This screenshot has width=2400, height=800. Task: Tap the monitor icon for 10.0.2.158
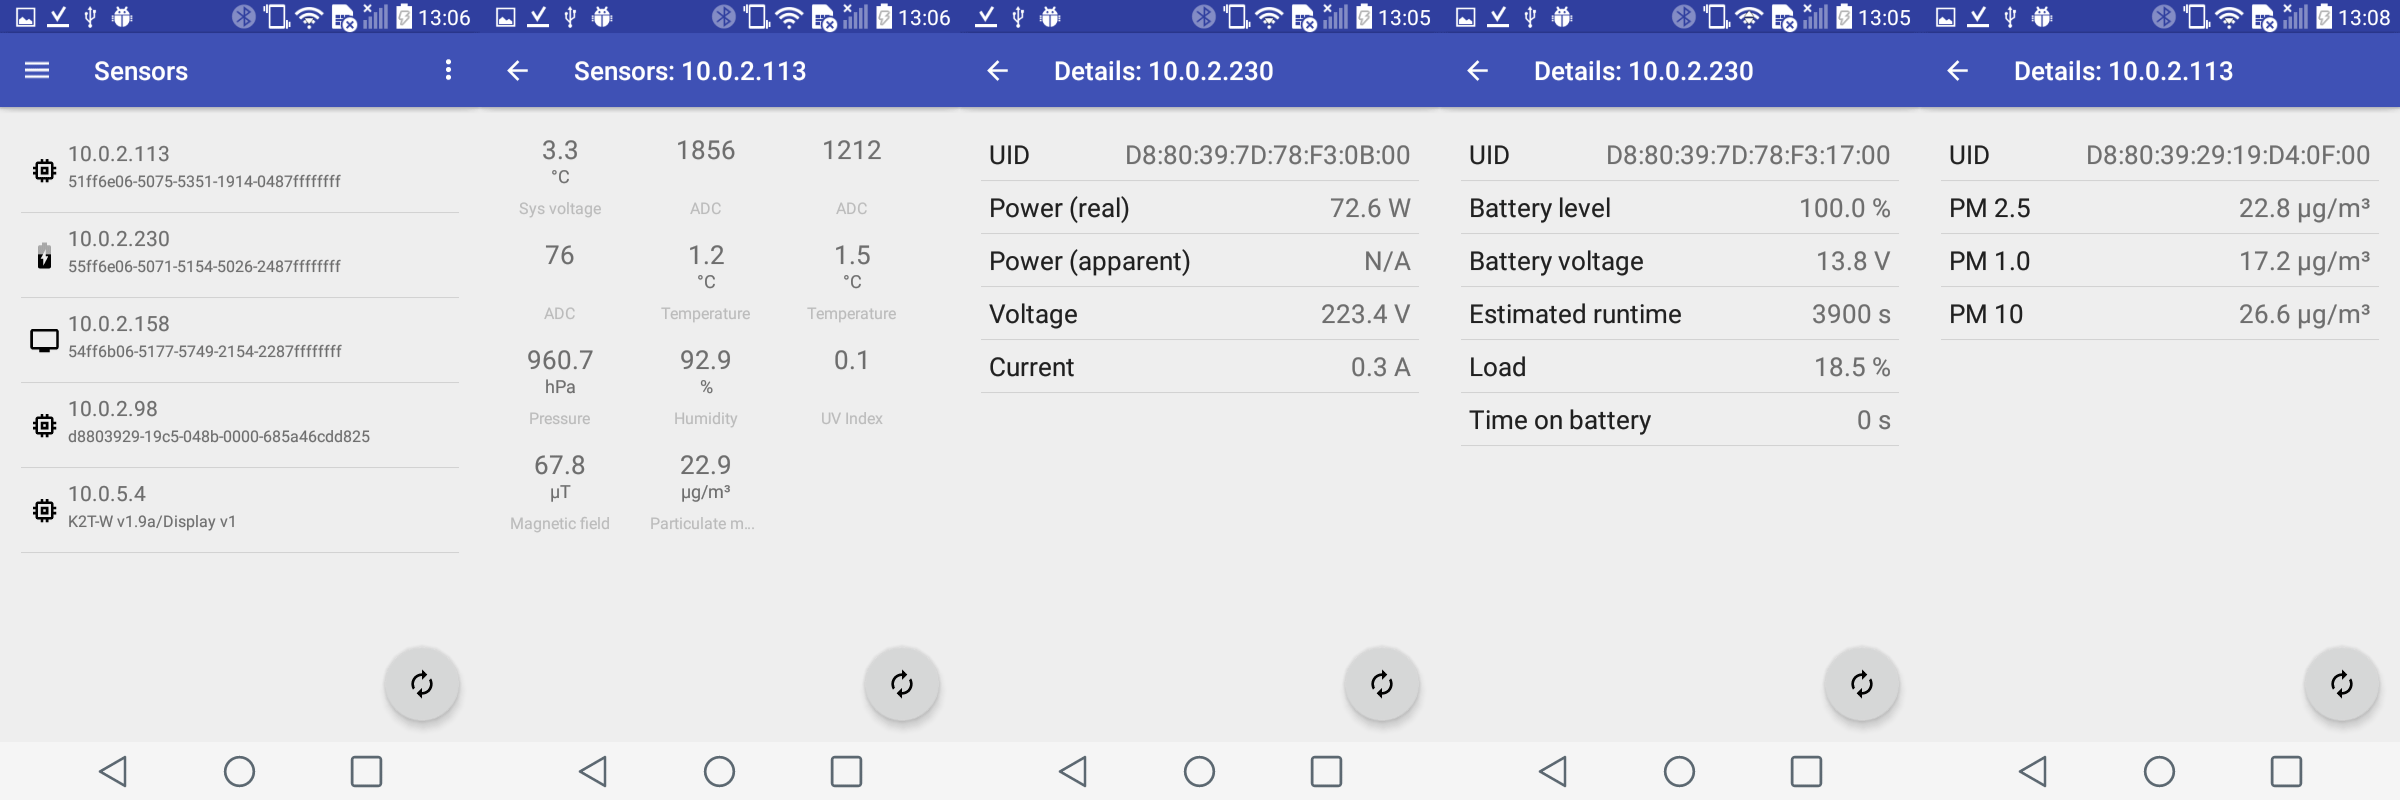pos(44,341)
